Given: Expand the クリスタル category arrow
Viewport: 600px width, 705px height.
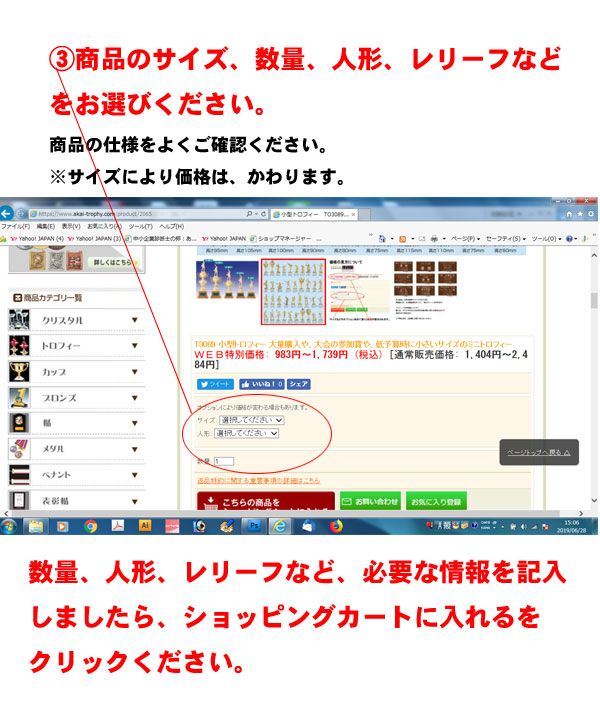Looking at the screenshot, I should click(x=135, y=320).
